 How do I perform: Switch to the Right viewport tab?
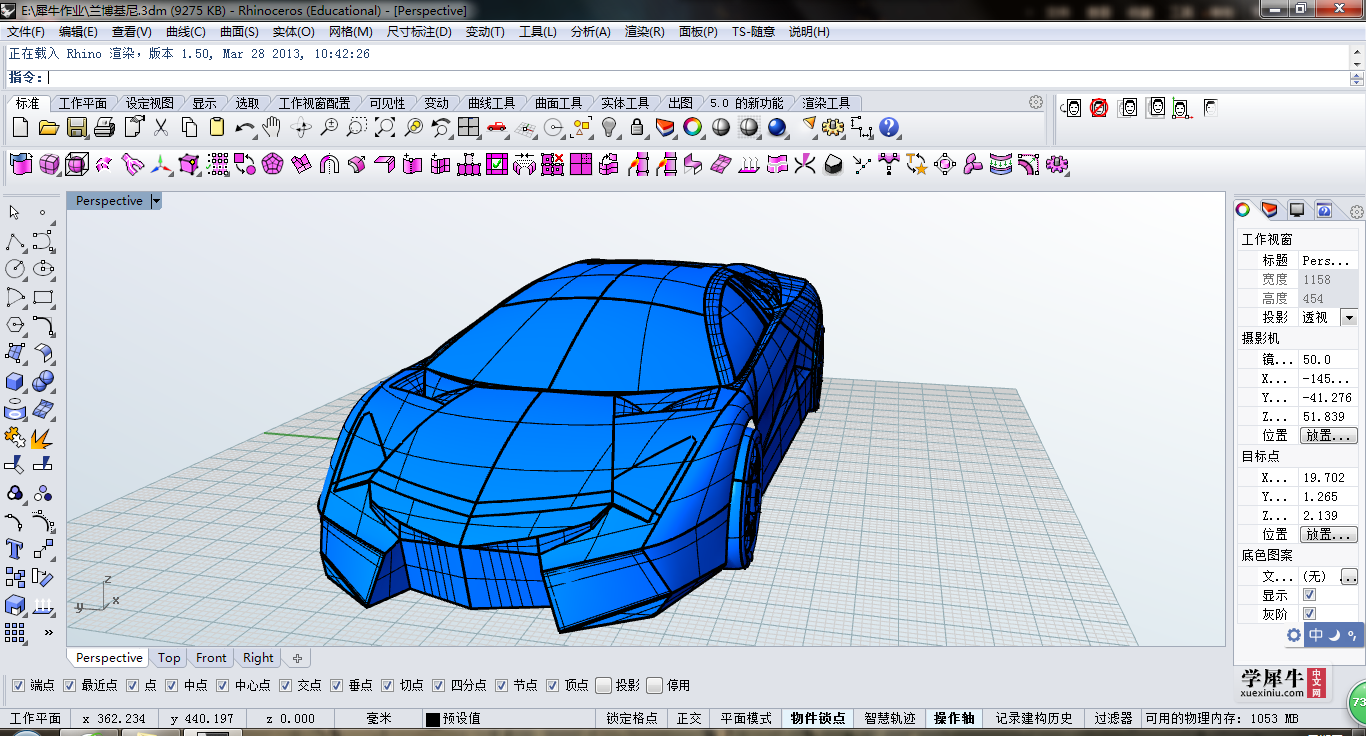tap(258, 658)
